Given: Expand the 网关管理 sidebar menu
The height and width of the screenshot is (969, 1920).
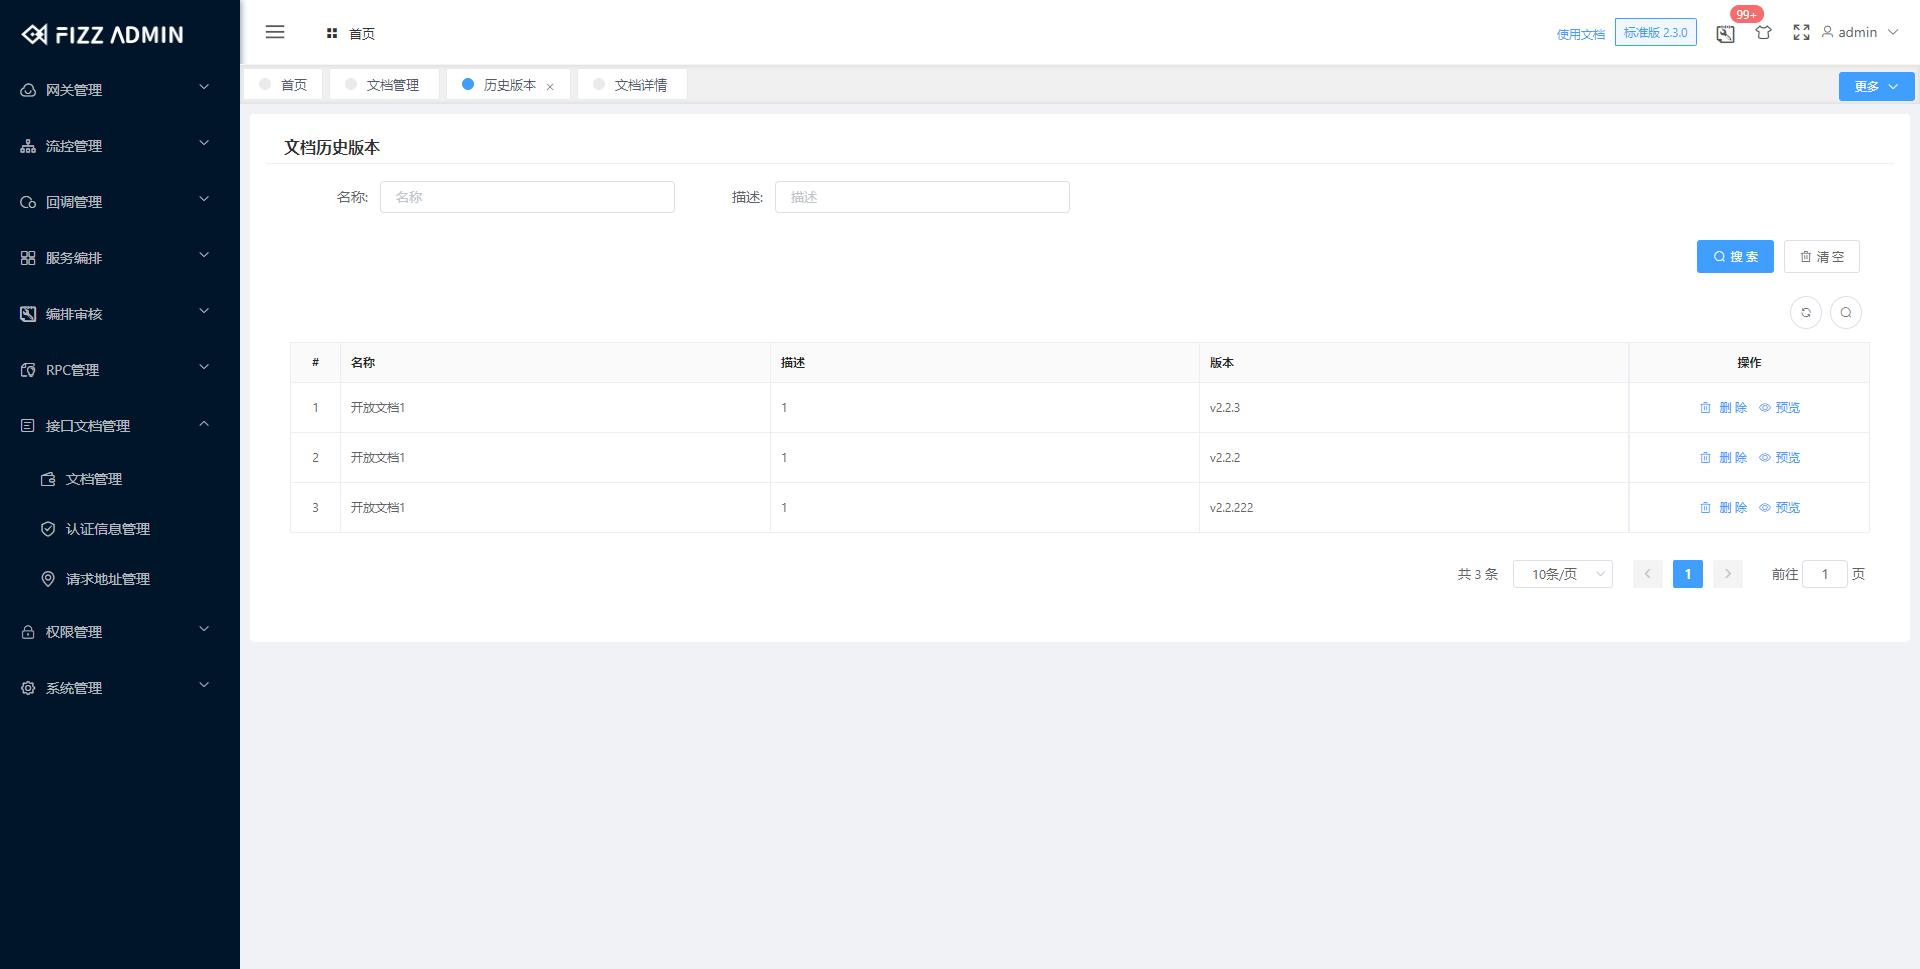Looking at the screenshot, I should 74,89.
